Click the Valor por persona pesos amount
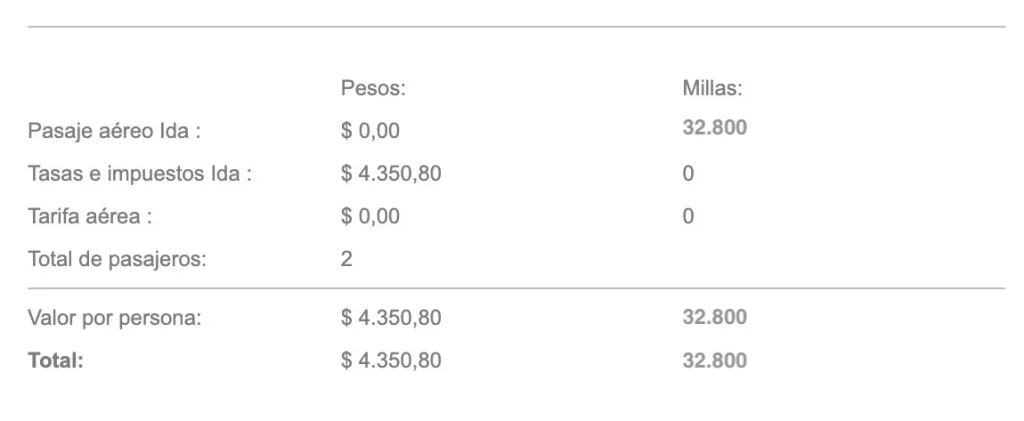The height and width of the screenshot is (421, 1024). pos(391,319)
